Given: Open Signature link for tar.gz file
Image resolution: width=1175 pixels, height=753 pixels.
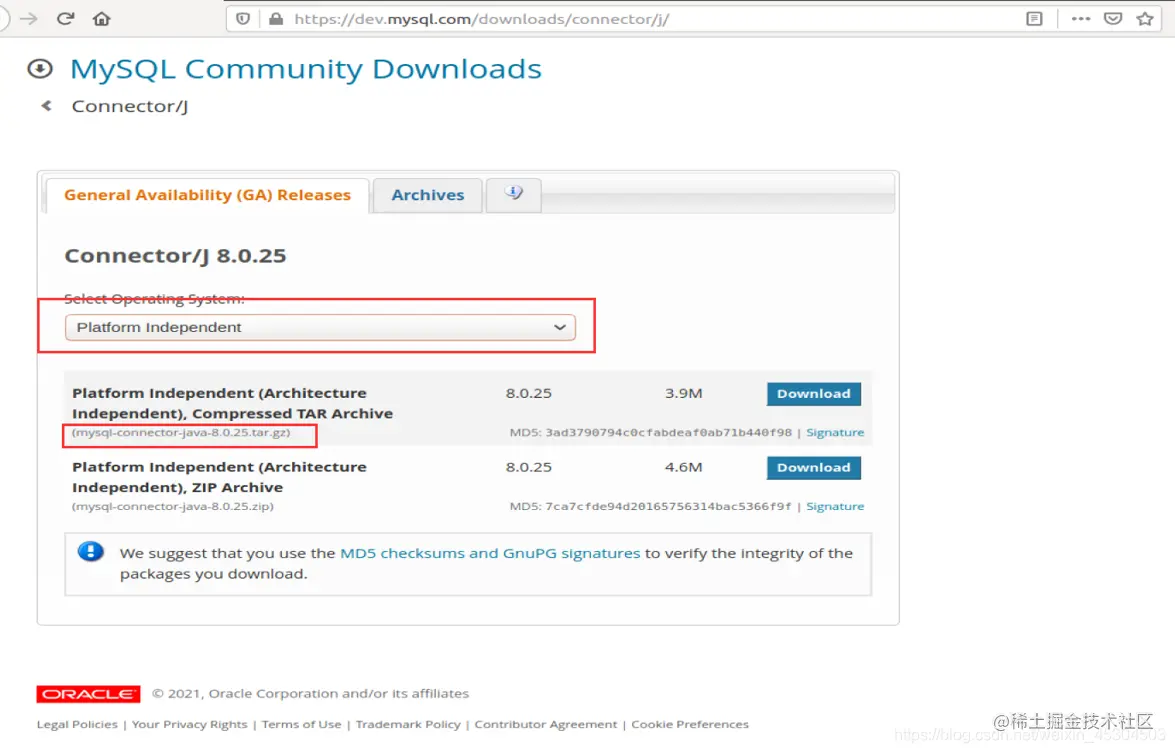Looking at the screenshot, I should click(x=835, y=432).
